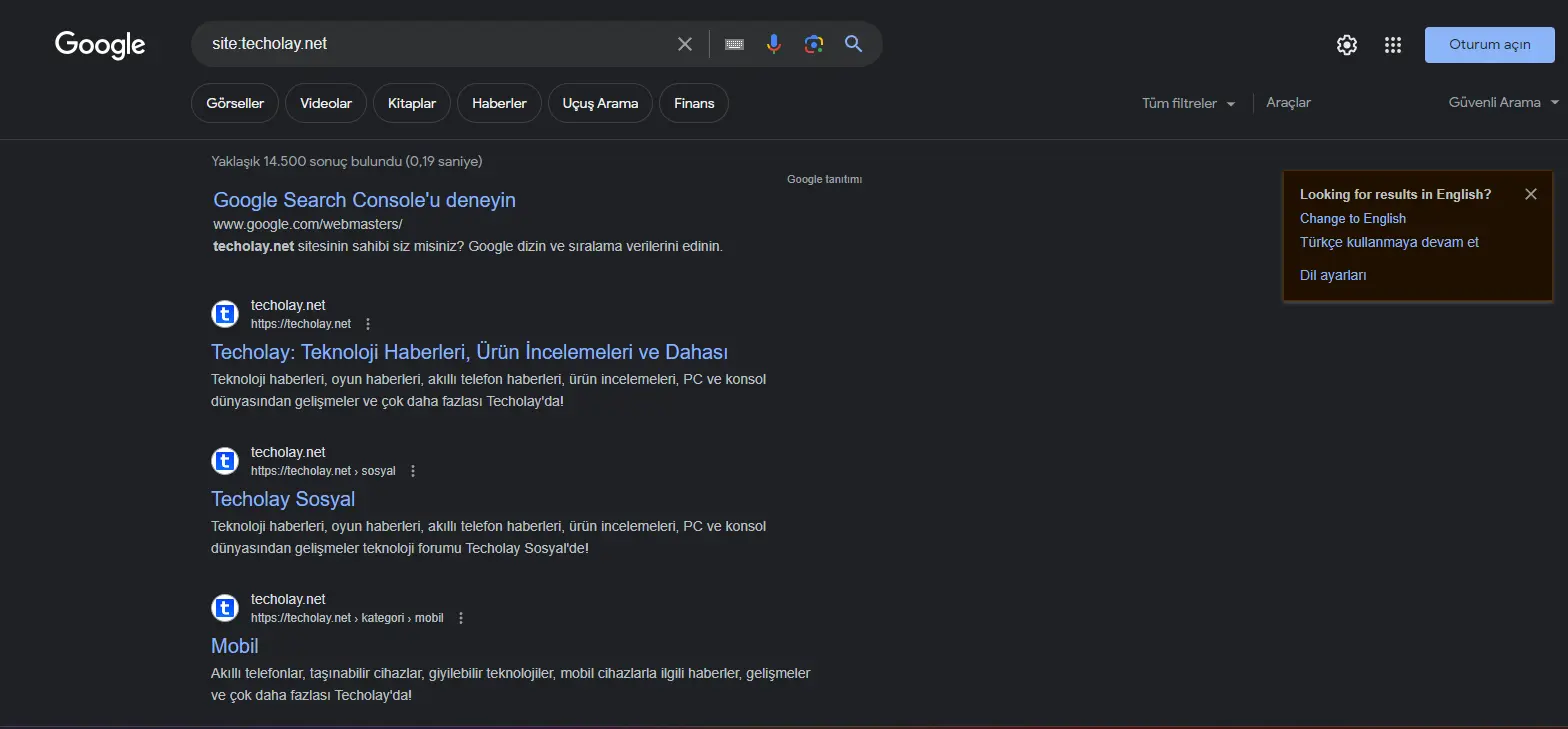The width and height of the screenshot is (1568, 729).
Task: Submit search with the magnifier icon
Action: coord(853,44)
